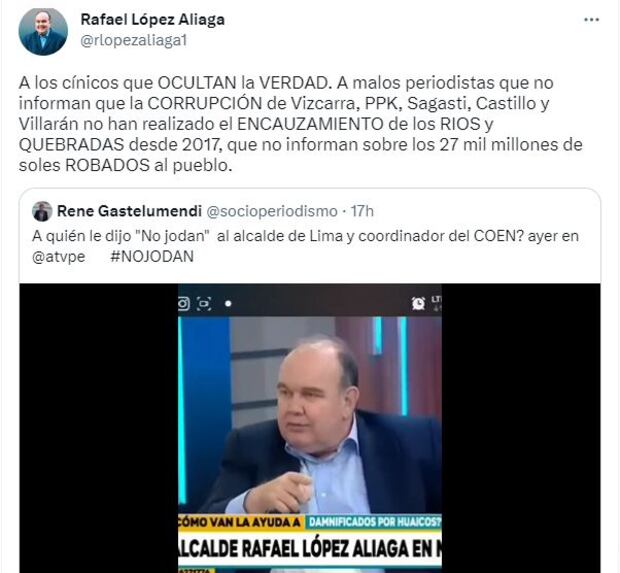Click the alarm clock icon in video
Screen dimensions: 620x573
(418, 303)
